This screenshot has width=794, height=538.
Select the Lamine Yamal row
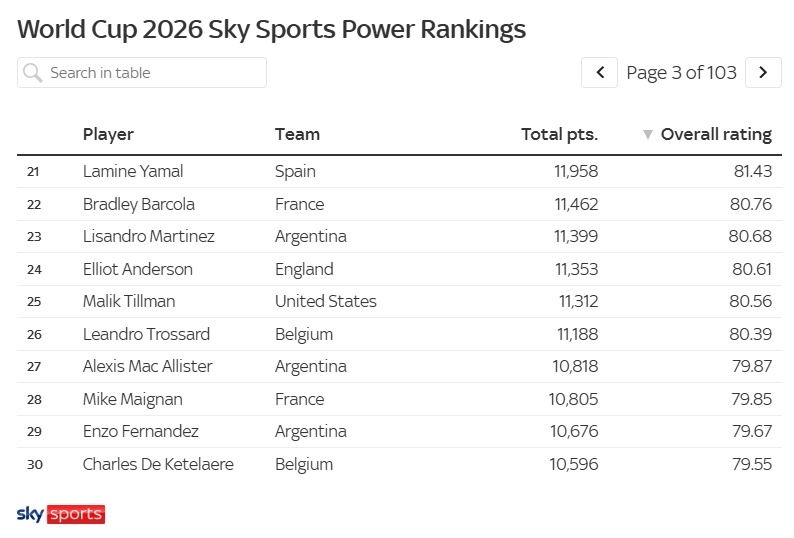[399, 171]
